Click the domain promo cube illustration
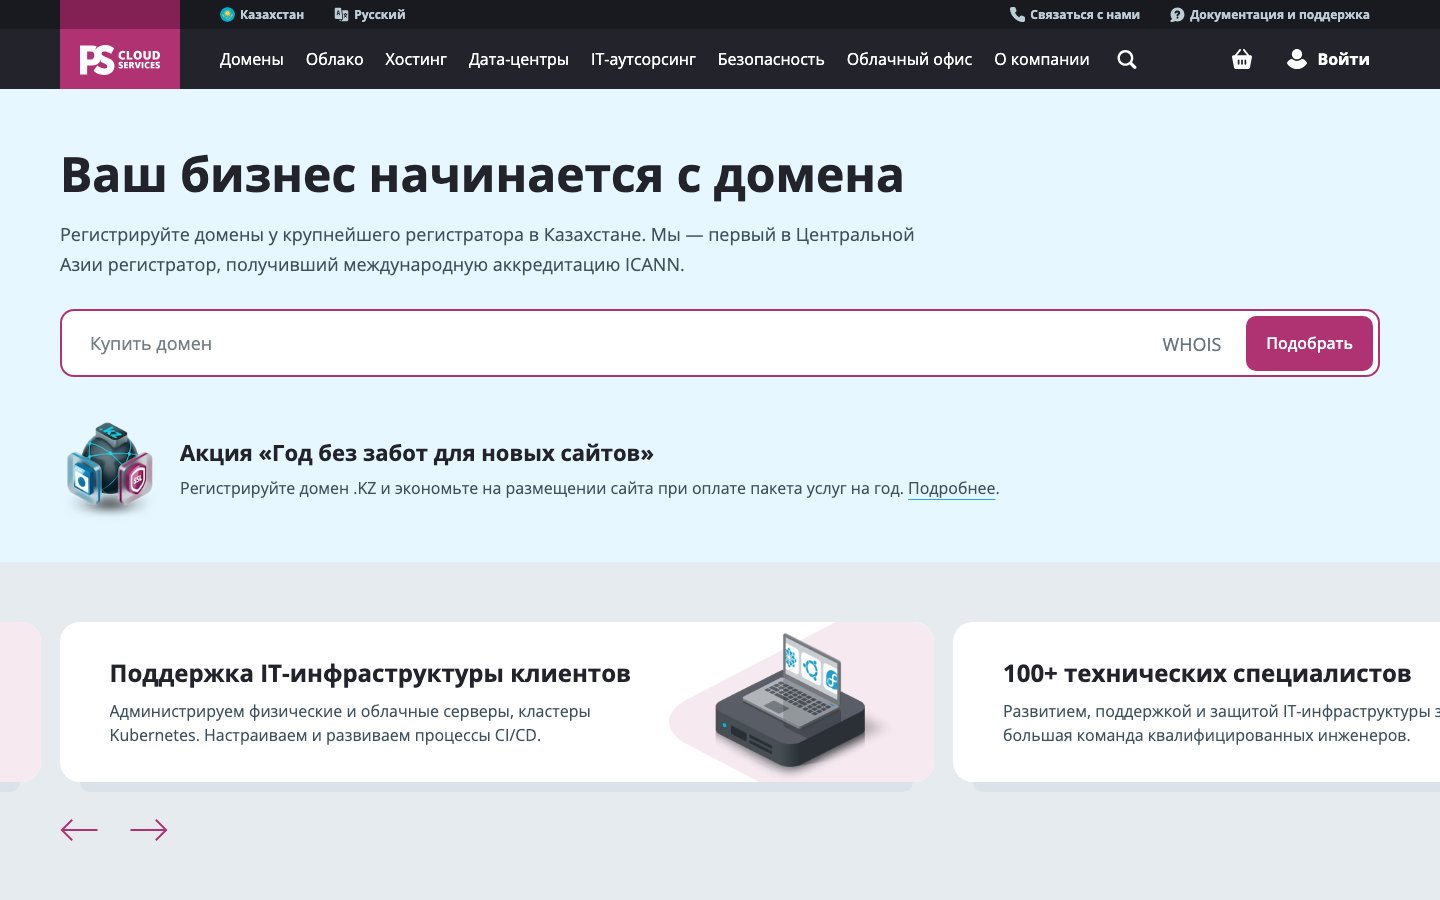The height and width of the screenshot is (900, 1440). (x=110, y=469)
